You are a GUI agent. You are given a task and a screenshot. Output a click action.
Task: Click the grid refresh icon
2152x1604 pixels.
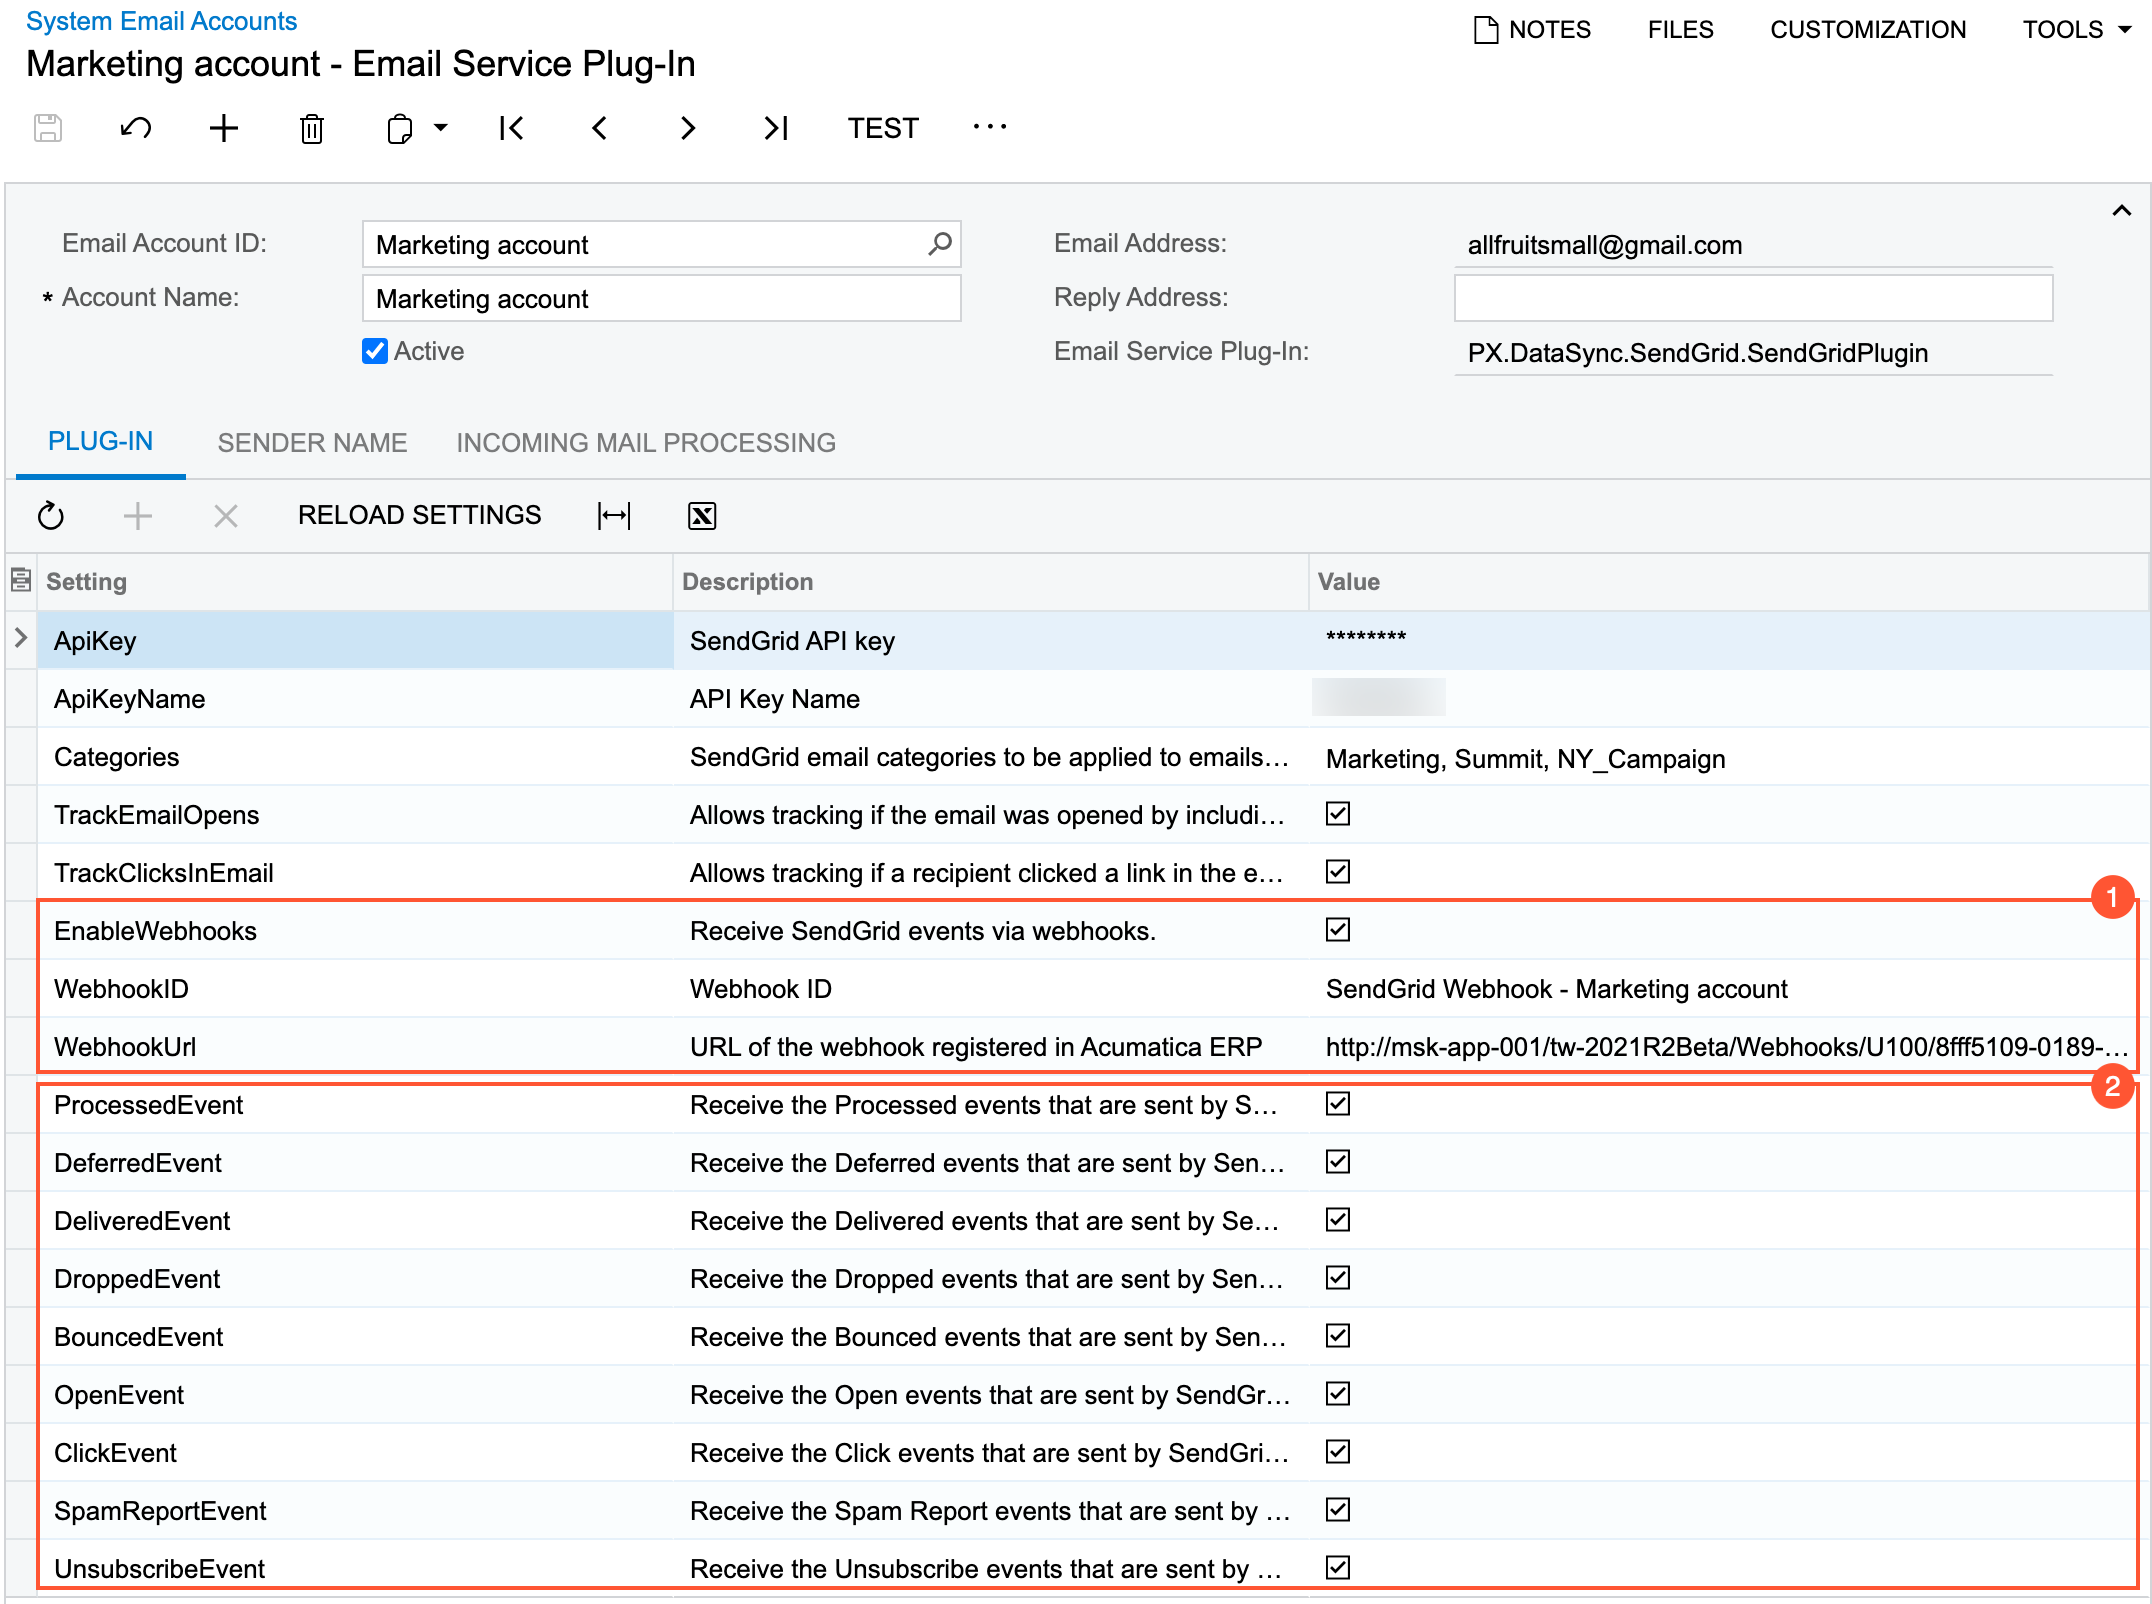[50, 516]
